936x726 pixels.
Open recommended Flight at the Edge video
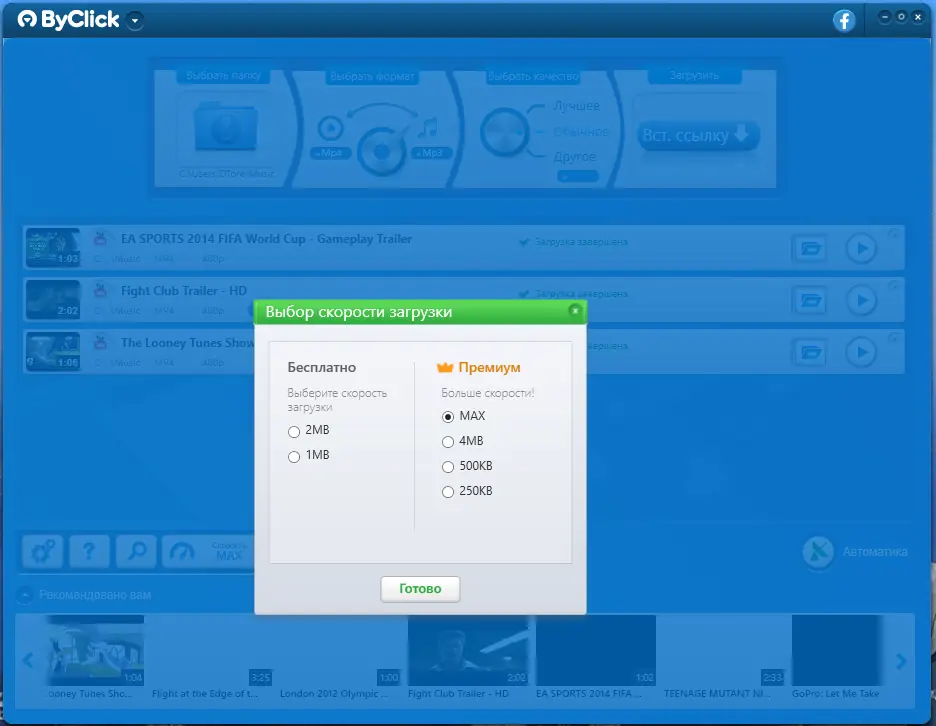tap(211, 651)
